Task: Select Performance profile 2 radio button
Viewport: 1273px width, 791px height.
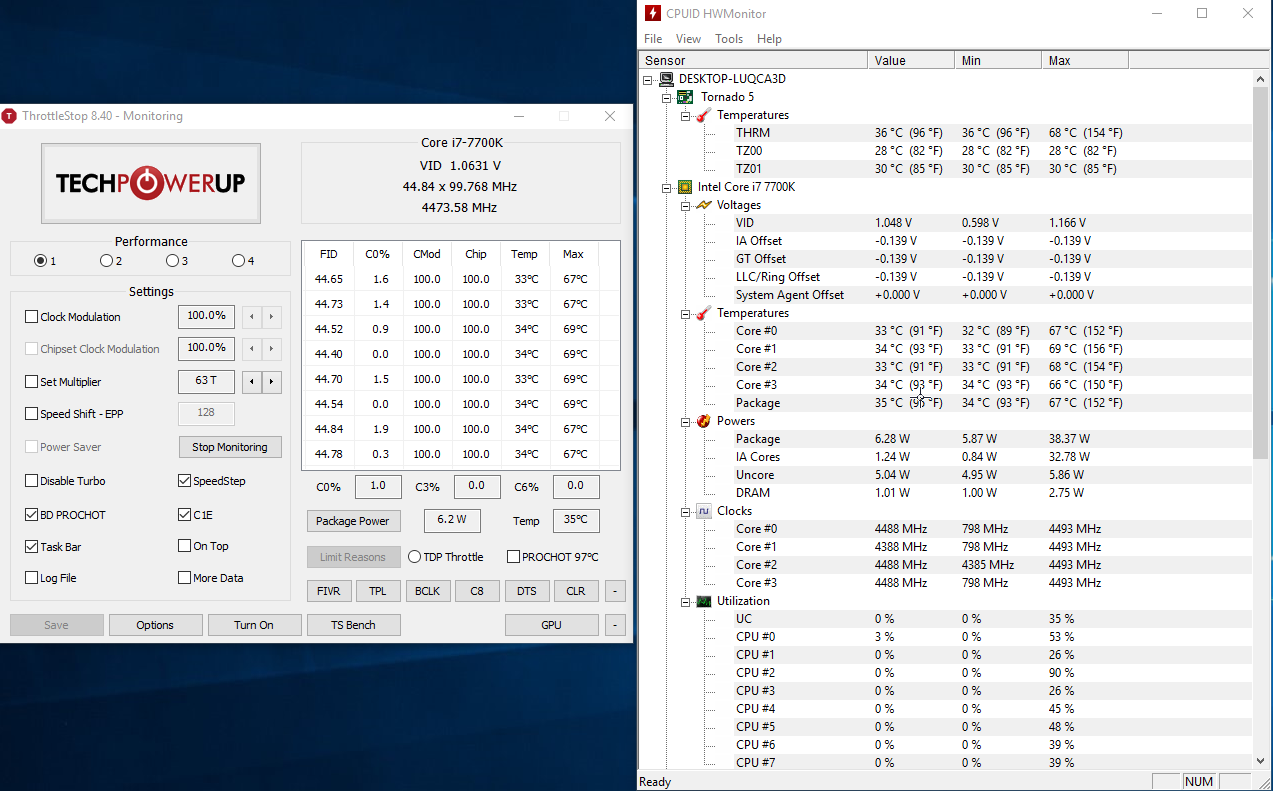Action: pos(106,261)
